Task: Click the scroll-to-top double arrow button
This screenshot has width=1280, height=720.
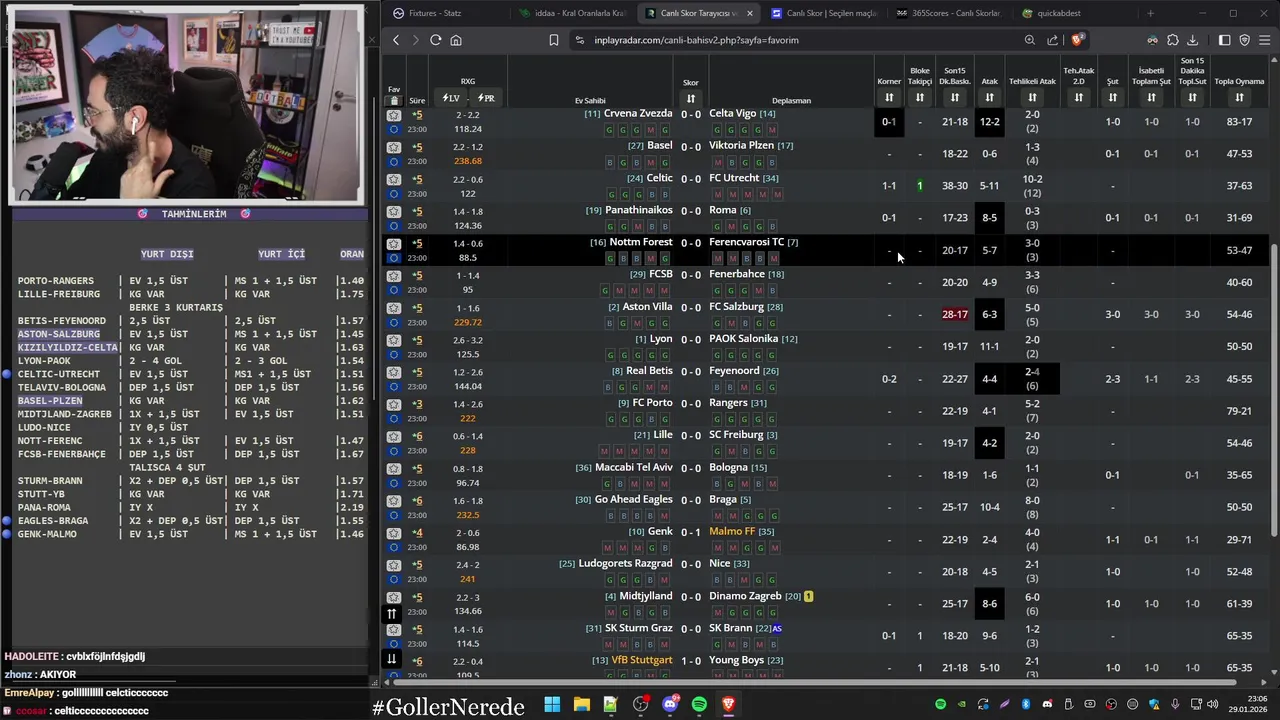Action: tap(392, 613)
